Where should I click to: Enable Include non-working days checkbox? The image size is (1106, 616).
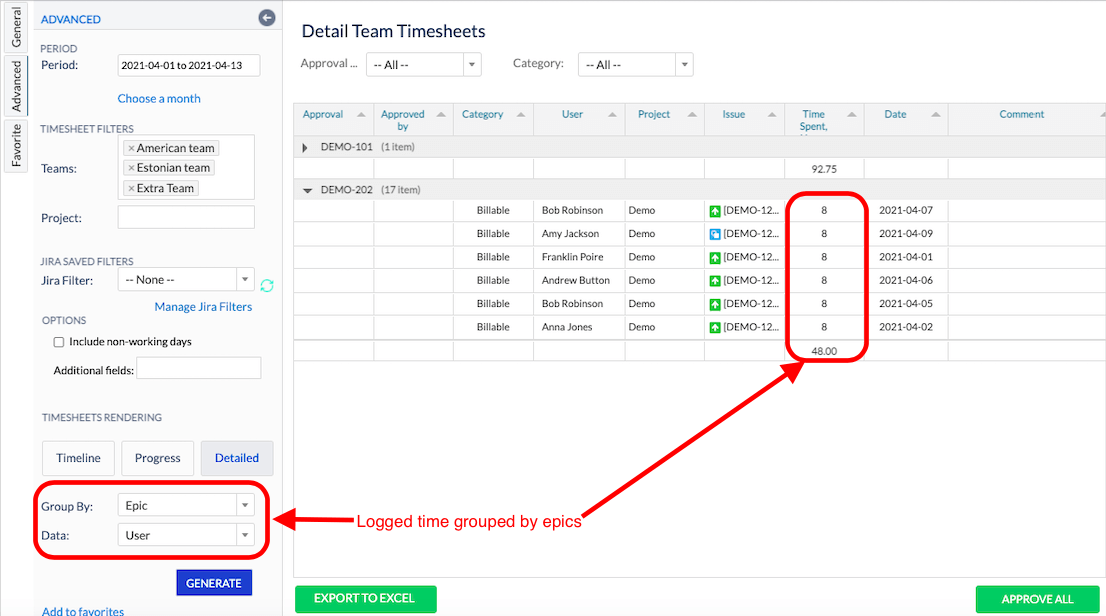[x=59, y=342]
